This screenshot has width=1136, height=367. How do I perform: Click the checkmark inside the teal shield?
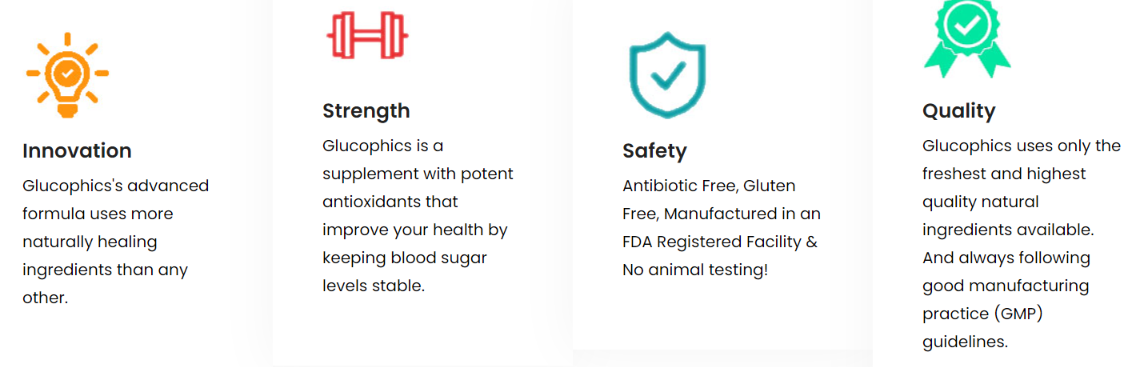667,75
